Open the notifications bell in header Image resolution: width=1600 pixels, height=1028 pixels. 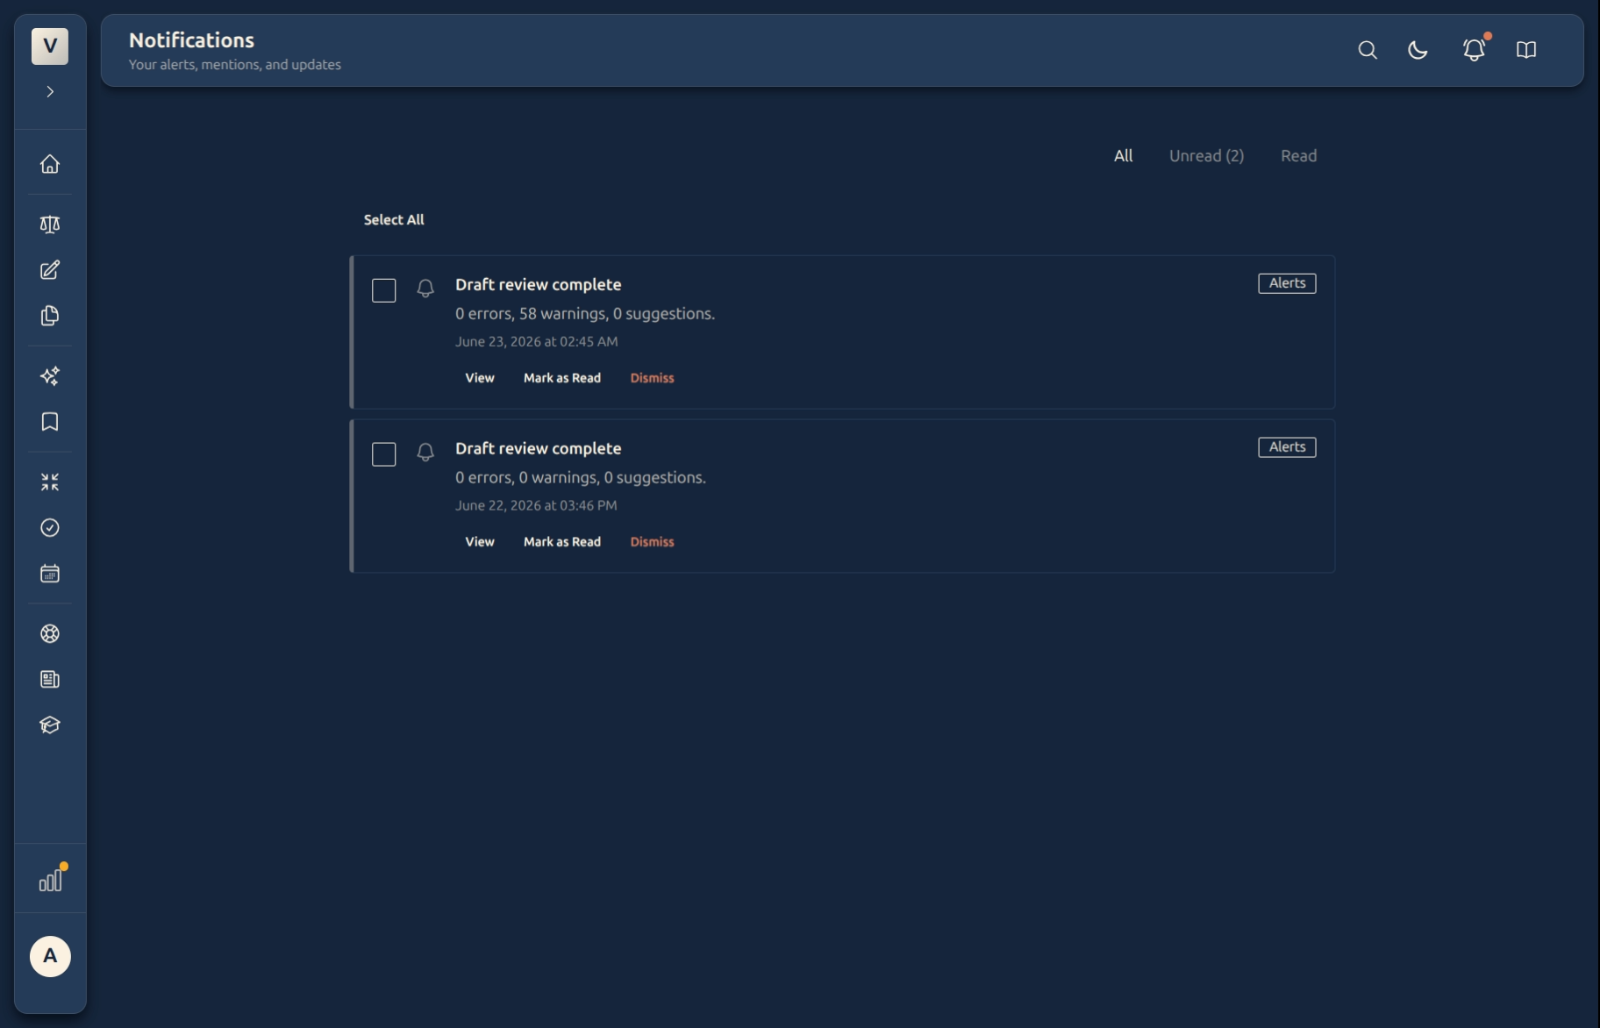[x=1474, y=50]
